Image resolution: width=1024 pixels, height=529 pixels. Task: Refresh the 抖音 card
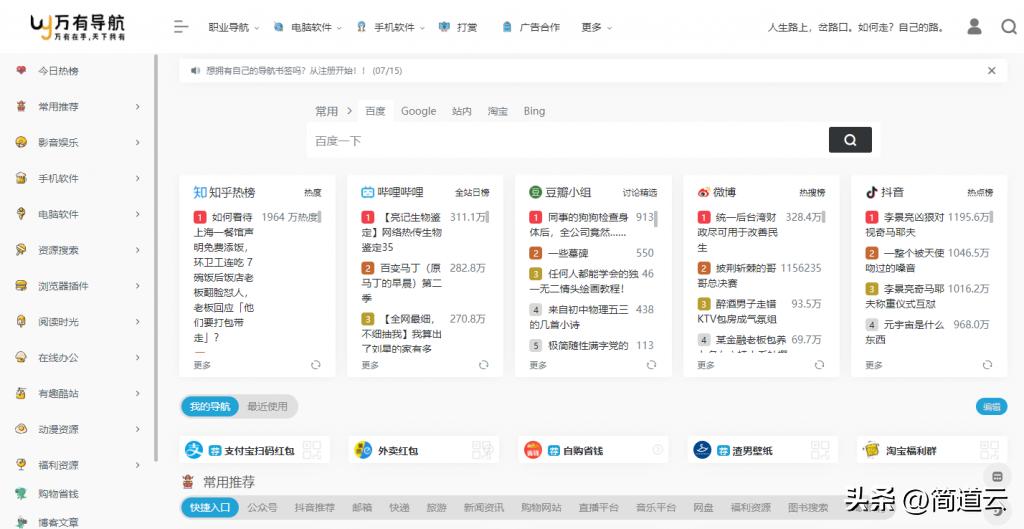coord(987,365)
